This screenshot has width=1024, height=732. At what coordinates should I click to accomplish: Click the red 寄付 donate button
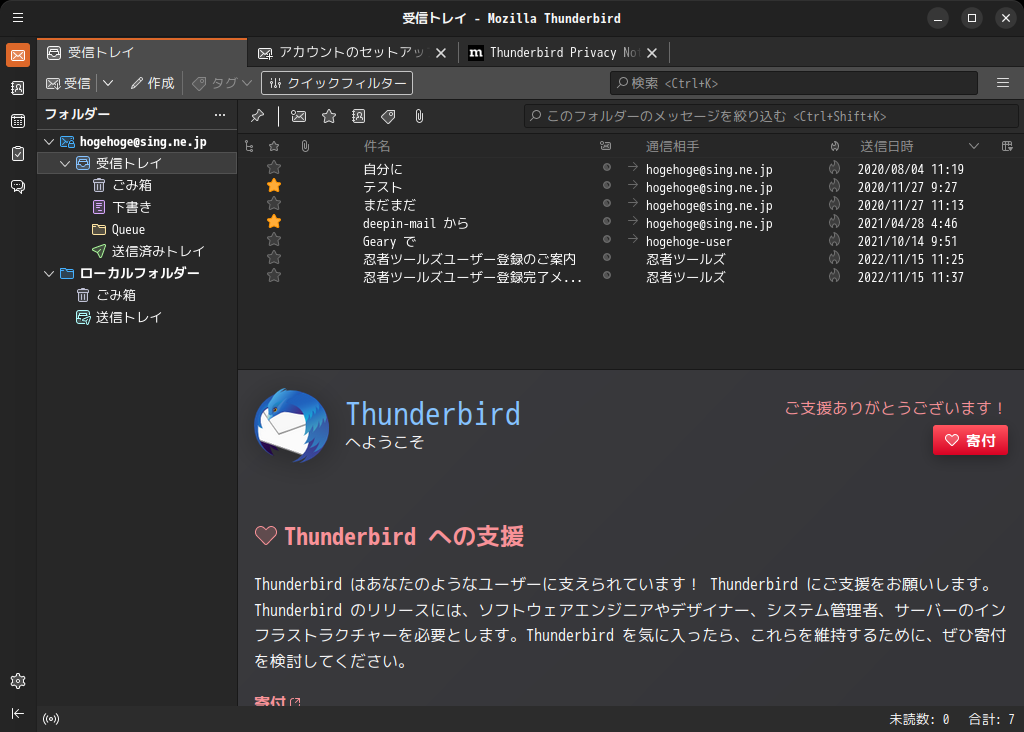(x=970, y=440)
